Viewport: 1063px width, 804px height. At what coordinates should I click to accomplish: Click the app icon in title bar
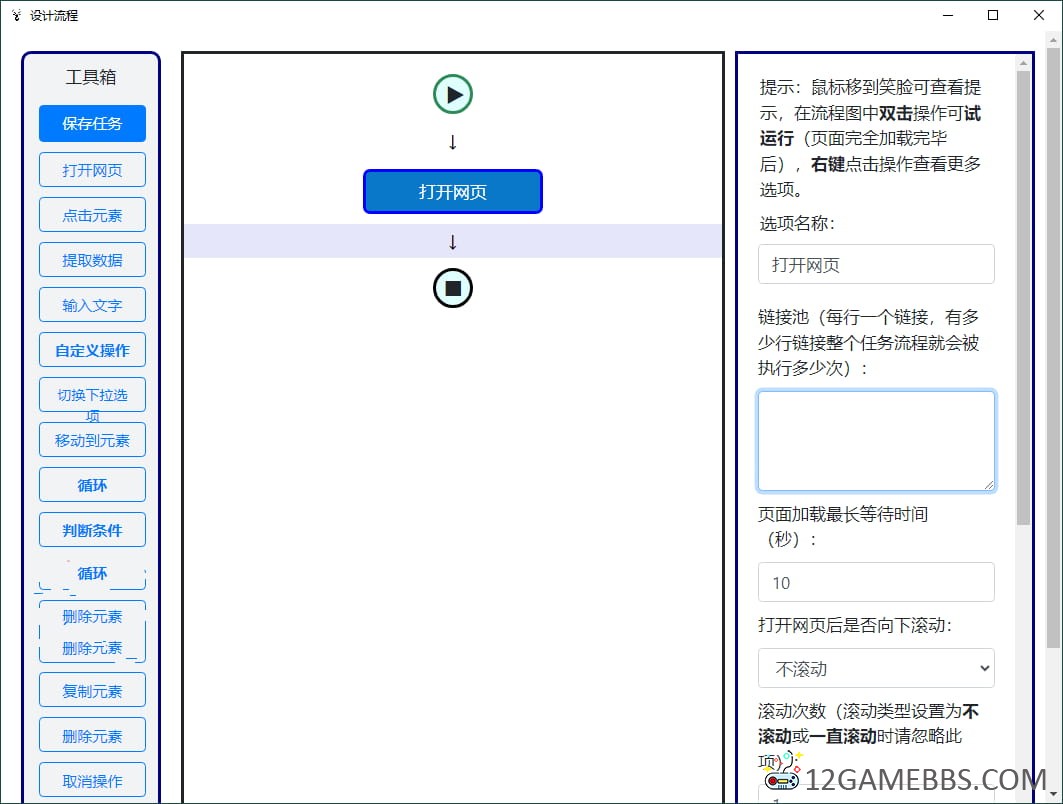(x=16, y=15)
